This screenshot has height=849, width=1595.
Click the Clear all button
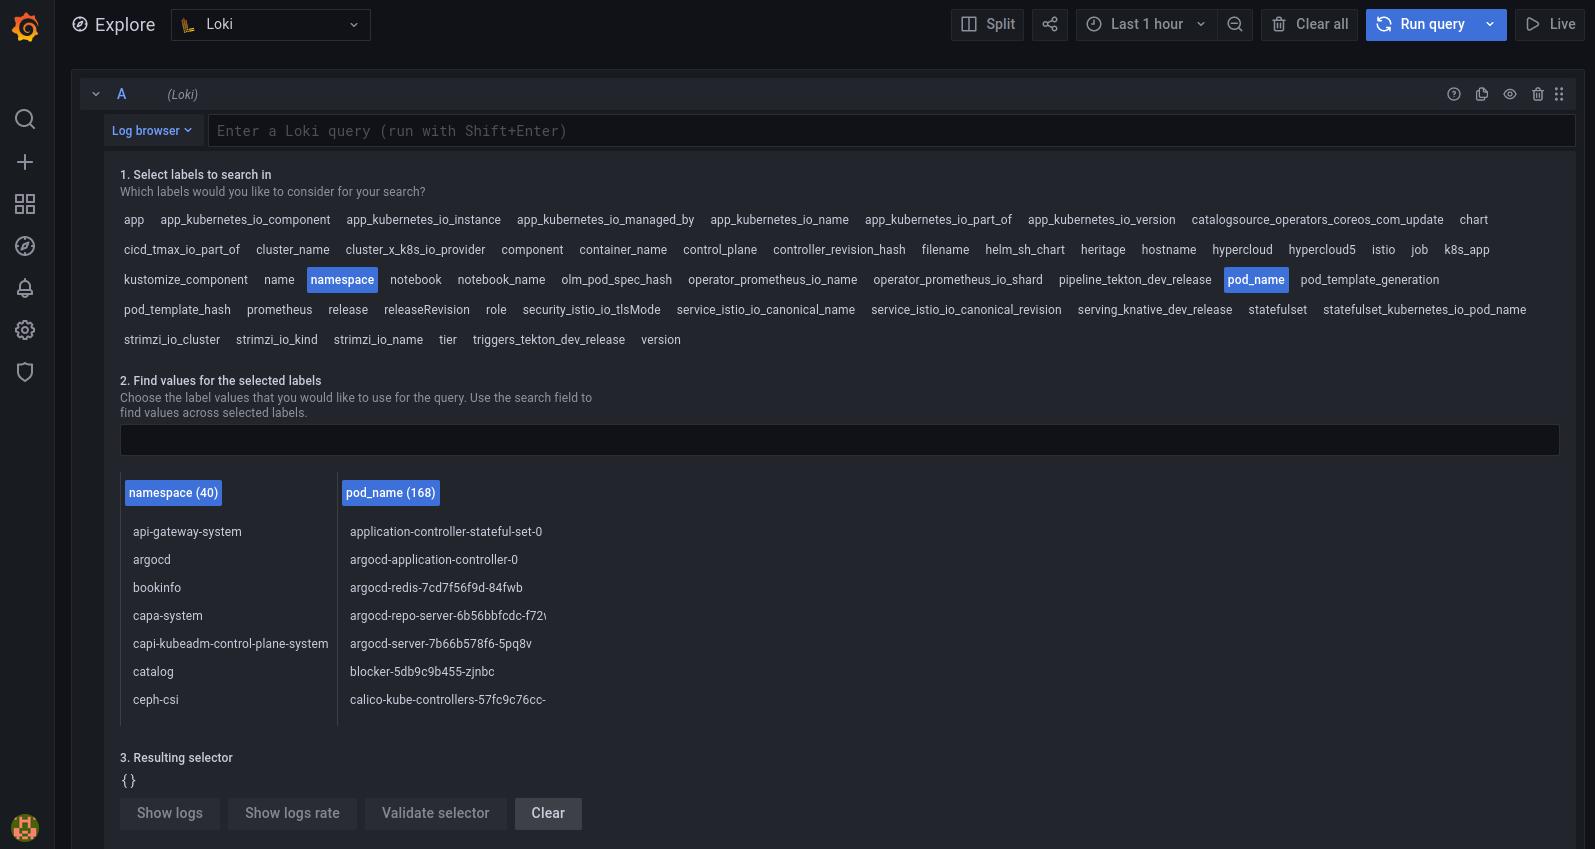pos(1309,24)
